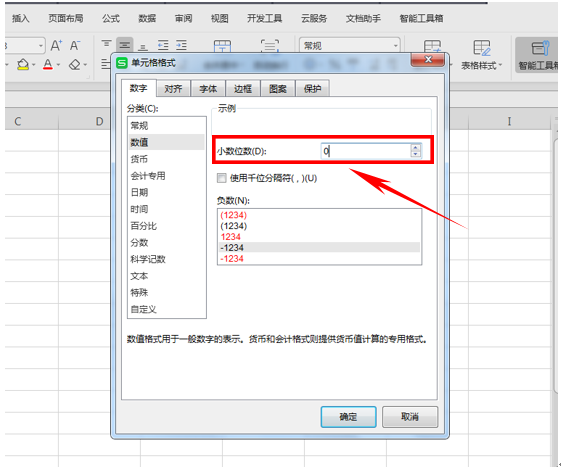
Task: Open the 公式 ribbon menu
Action: click(111, 19)
